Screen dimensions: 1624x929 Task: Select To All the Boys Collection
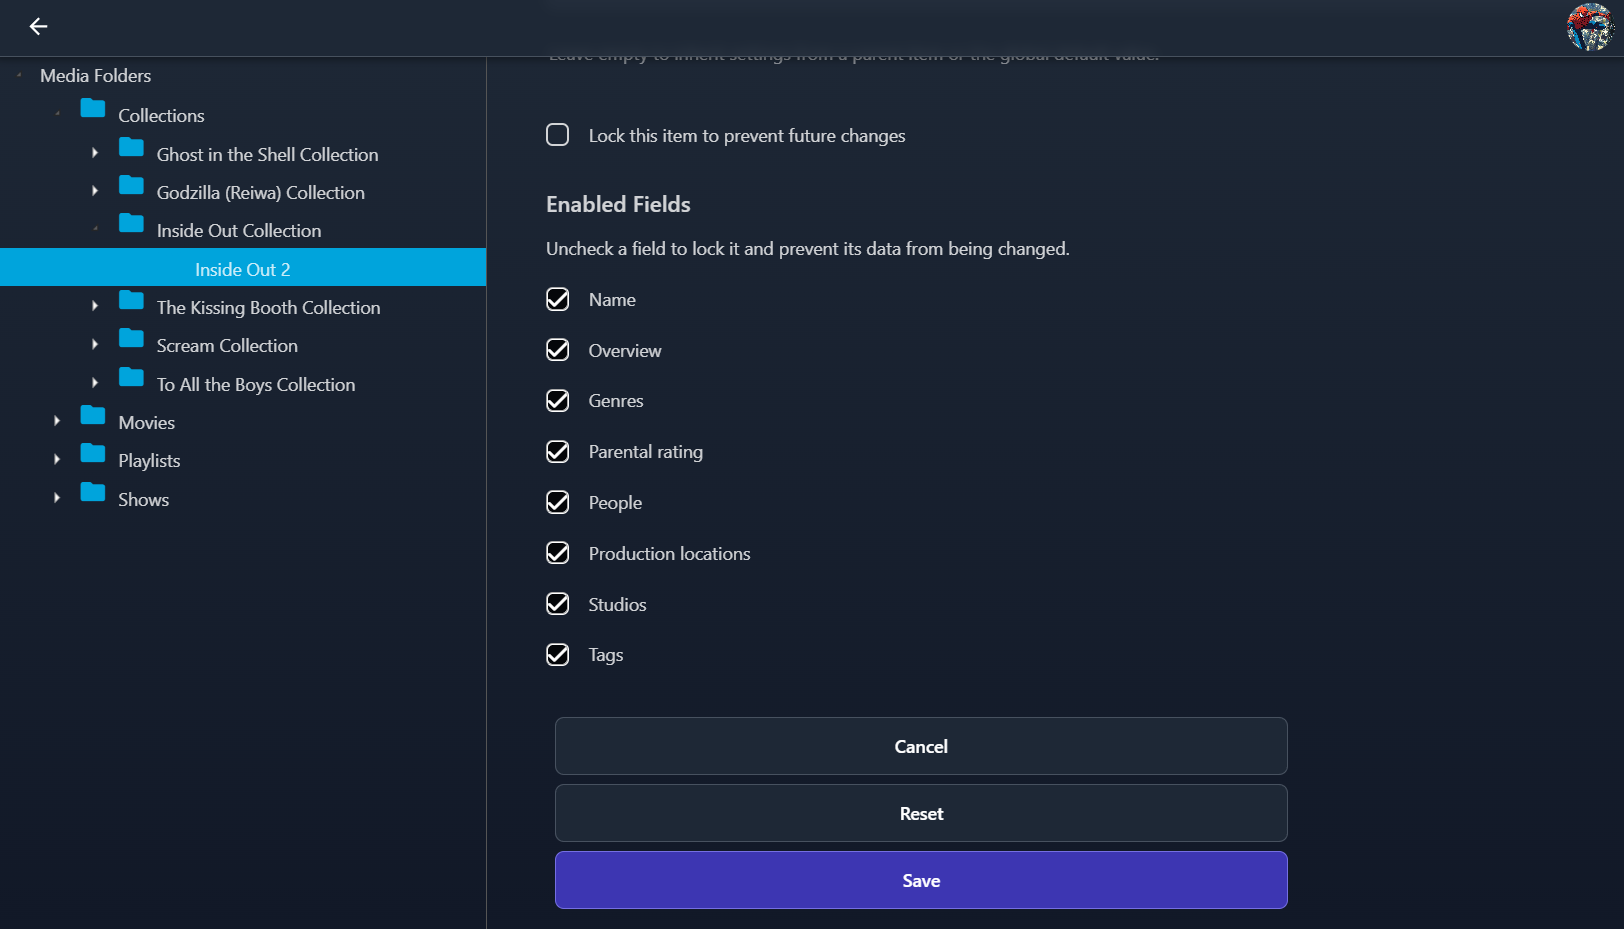tap(255, 385)
